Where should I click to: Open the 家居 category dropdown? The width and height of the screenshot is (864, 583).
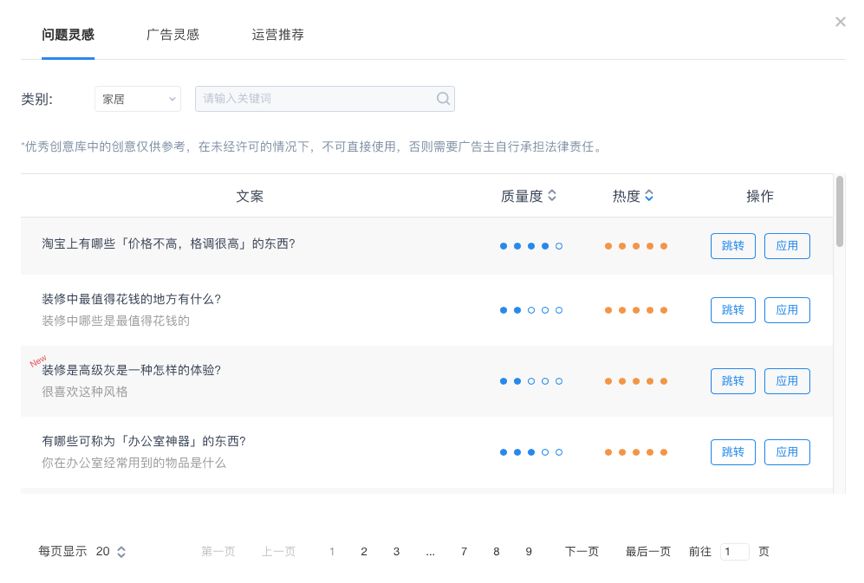pyautogui.click(x=138, y=99)
